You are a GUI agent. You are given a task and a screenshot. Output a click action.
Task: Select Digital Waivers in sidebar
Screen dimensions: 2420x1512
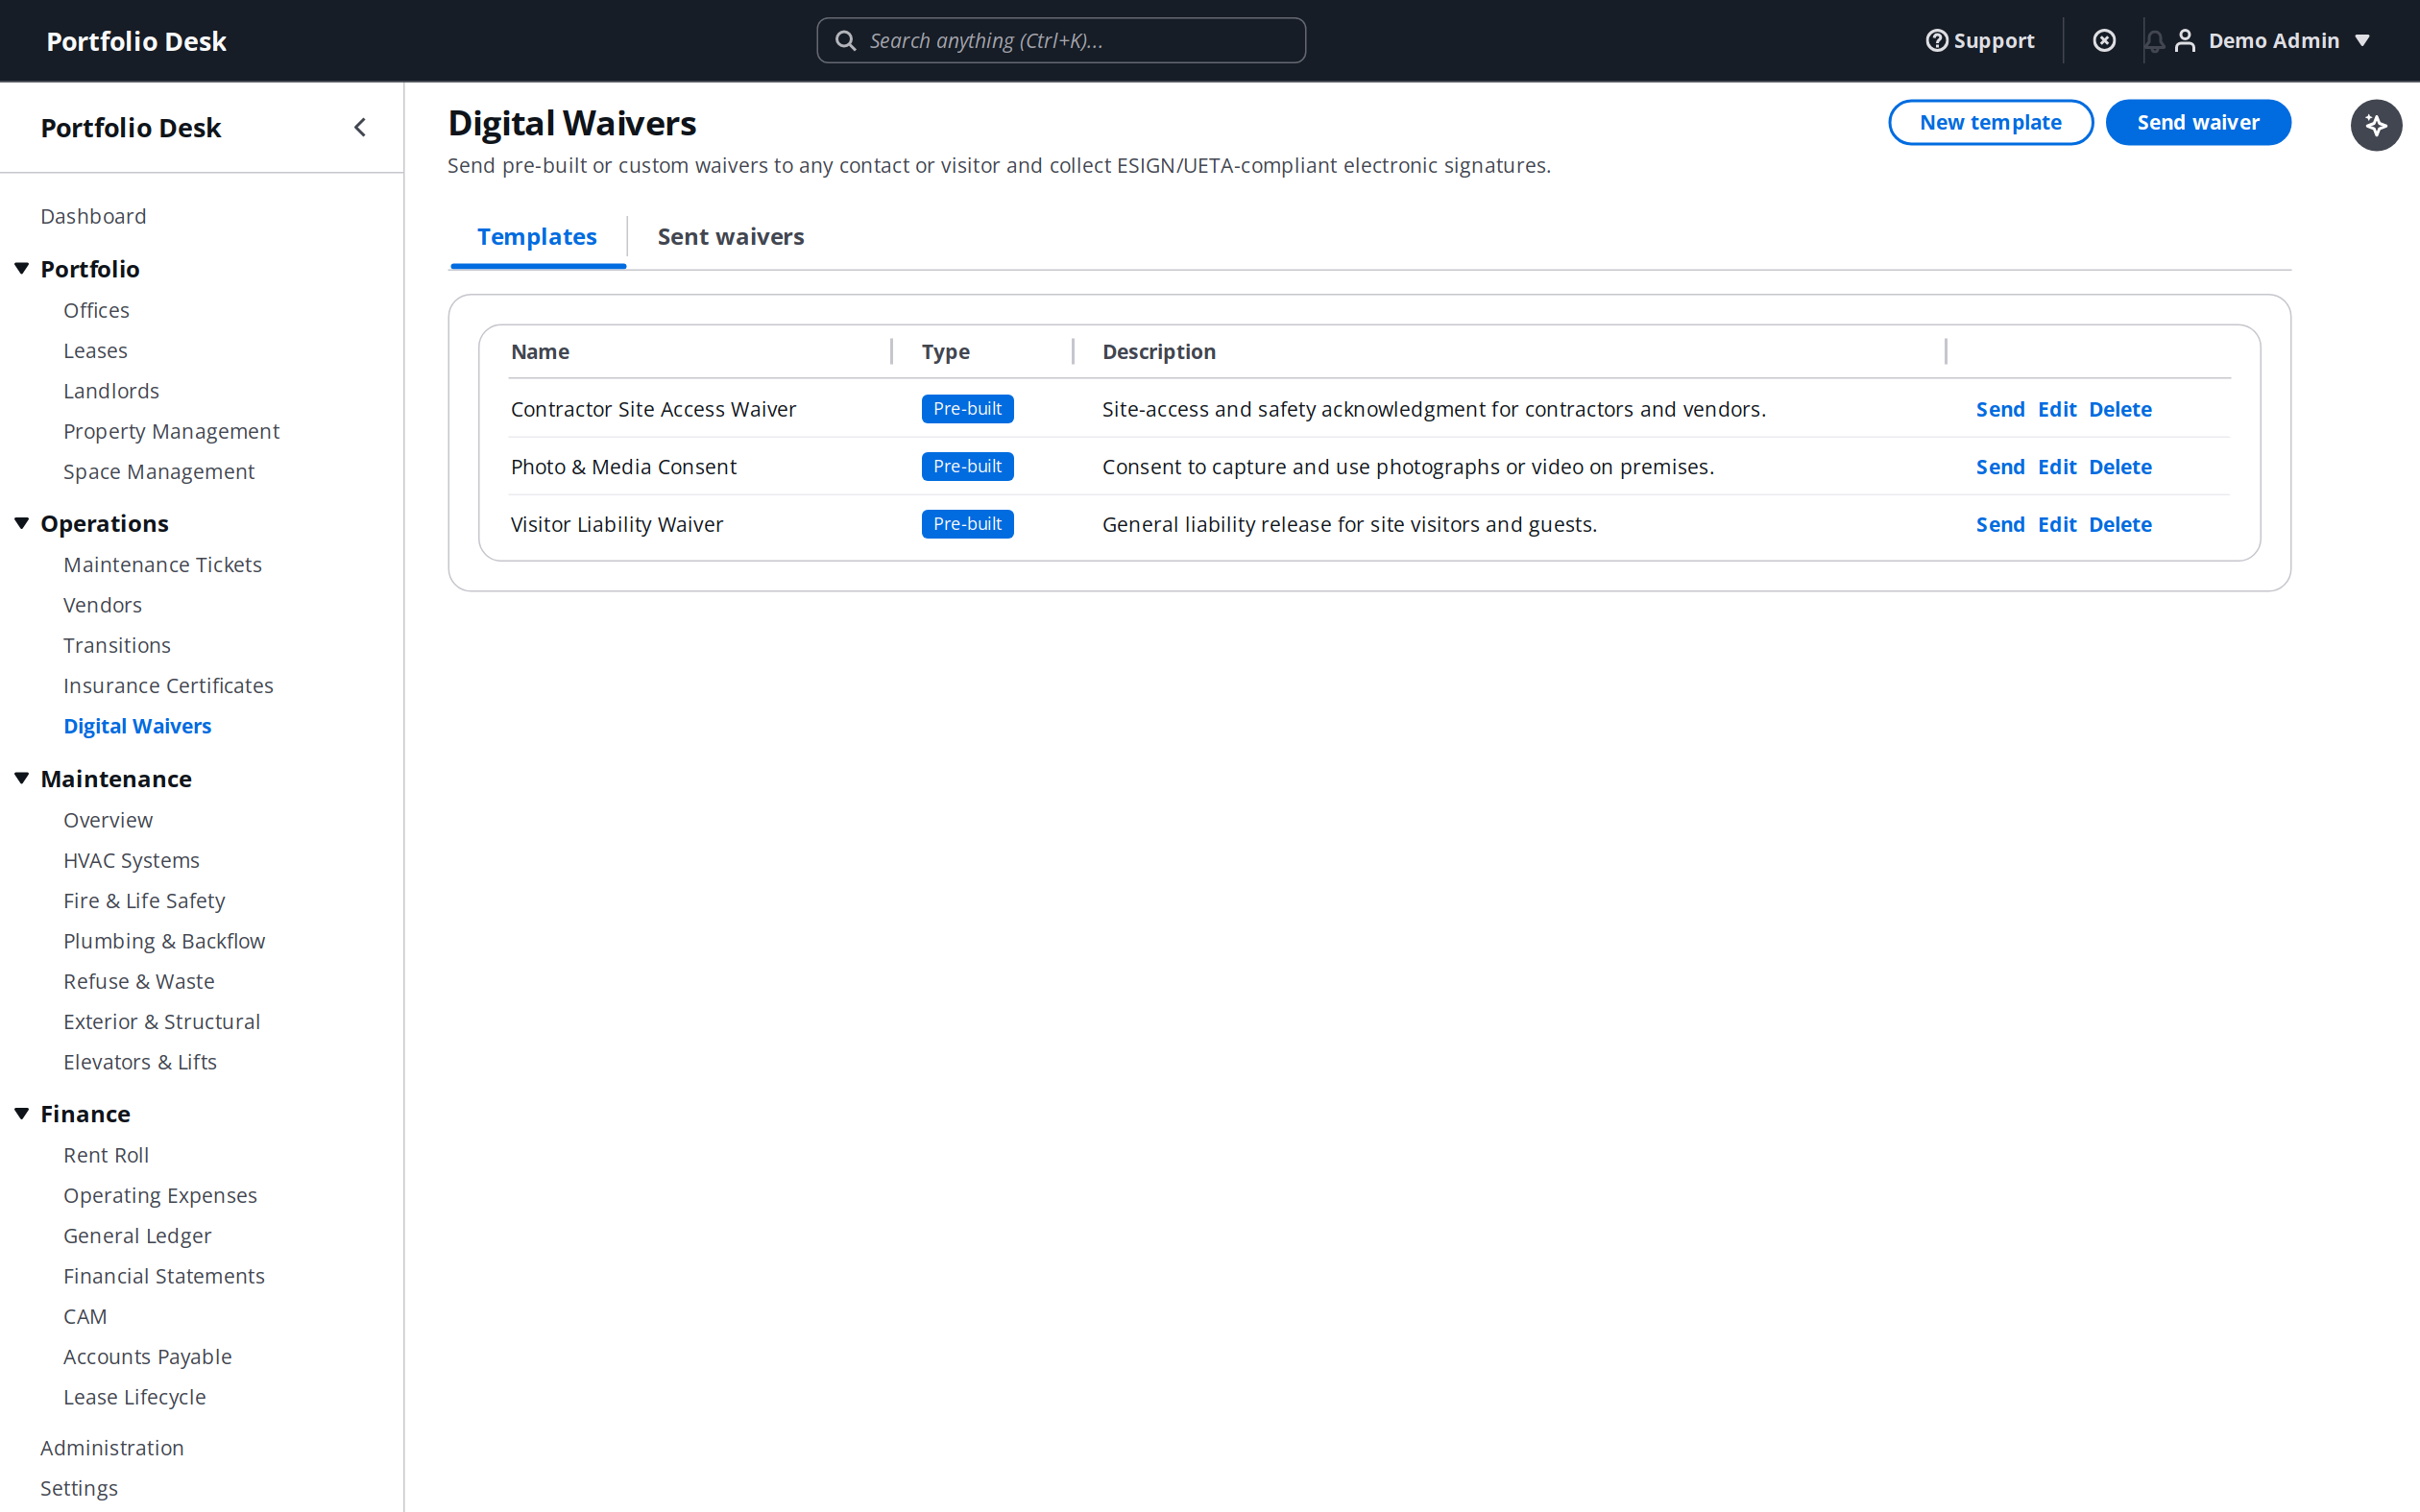[x=137, y=726]
